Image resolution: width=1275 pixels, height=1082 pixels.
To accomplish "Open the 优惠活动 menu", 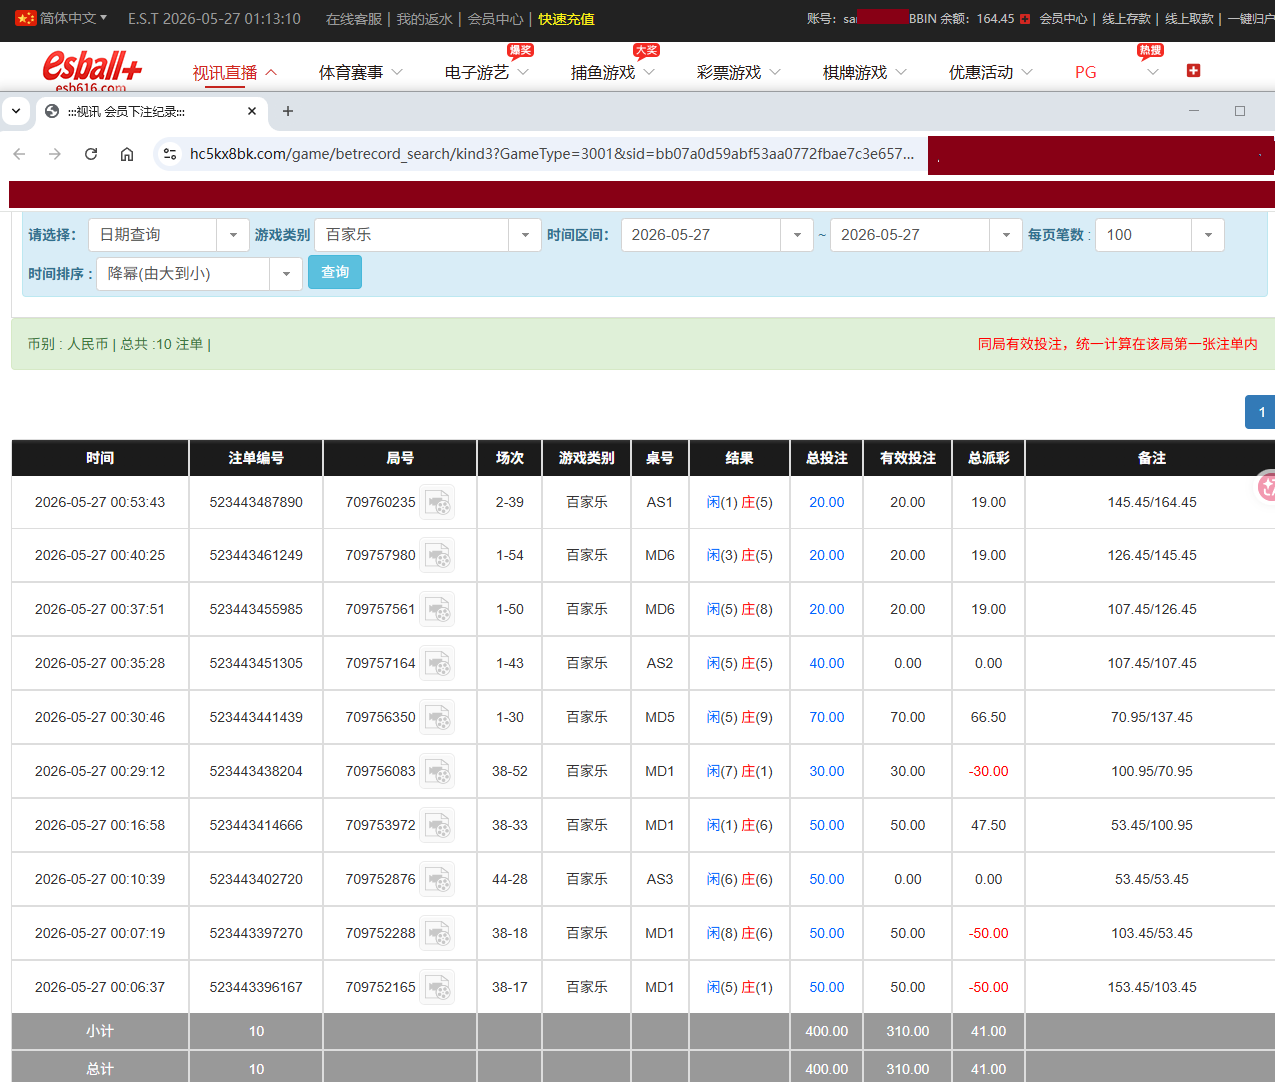I will (x=990, y=72).
